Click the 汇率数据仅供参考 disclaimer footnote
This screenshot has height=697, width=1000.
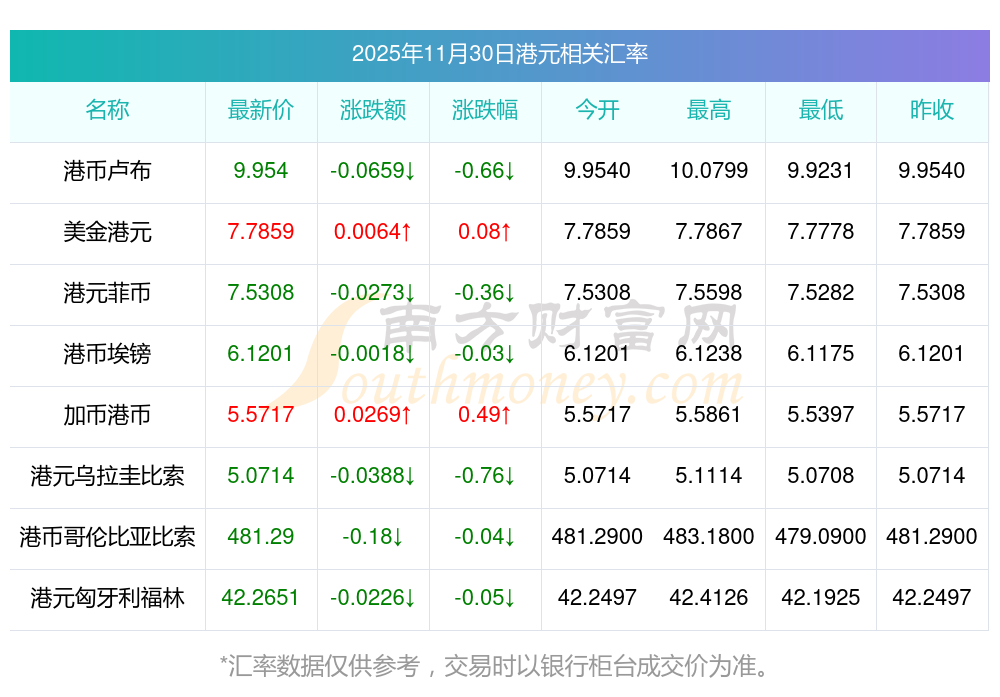coord(495,665)
